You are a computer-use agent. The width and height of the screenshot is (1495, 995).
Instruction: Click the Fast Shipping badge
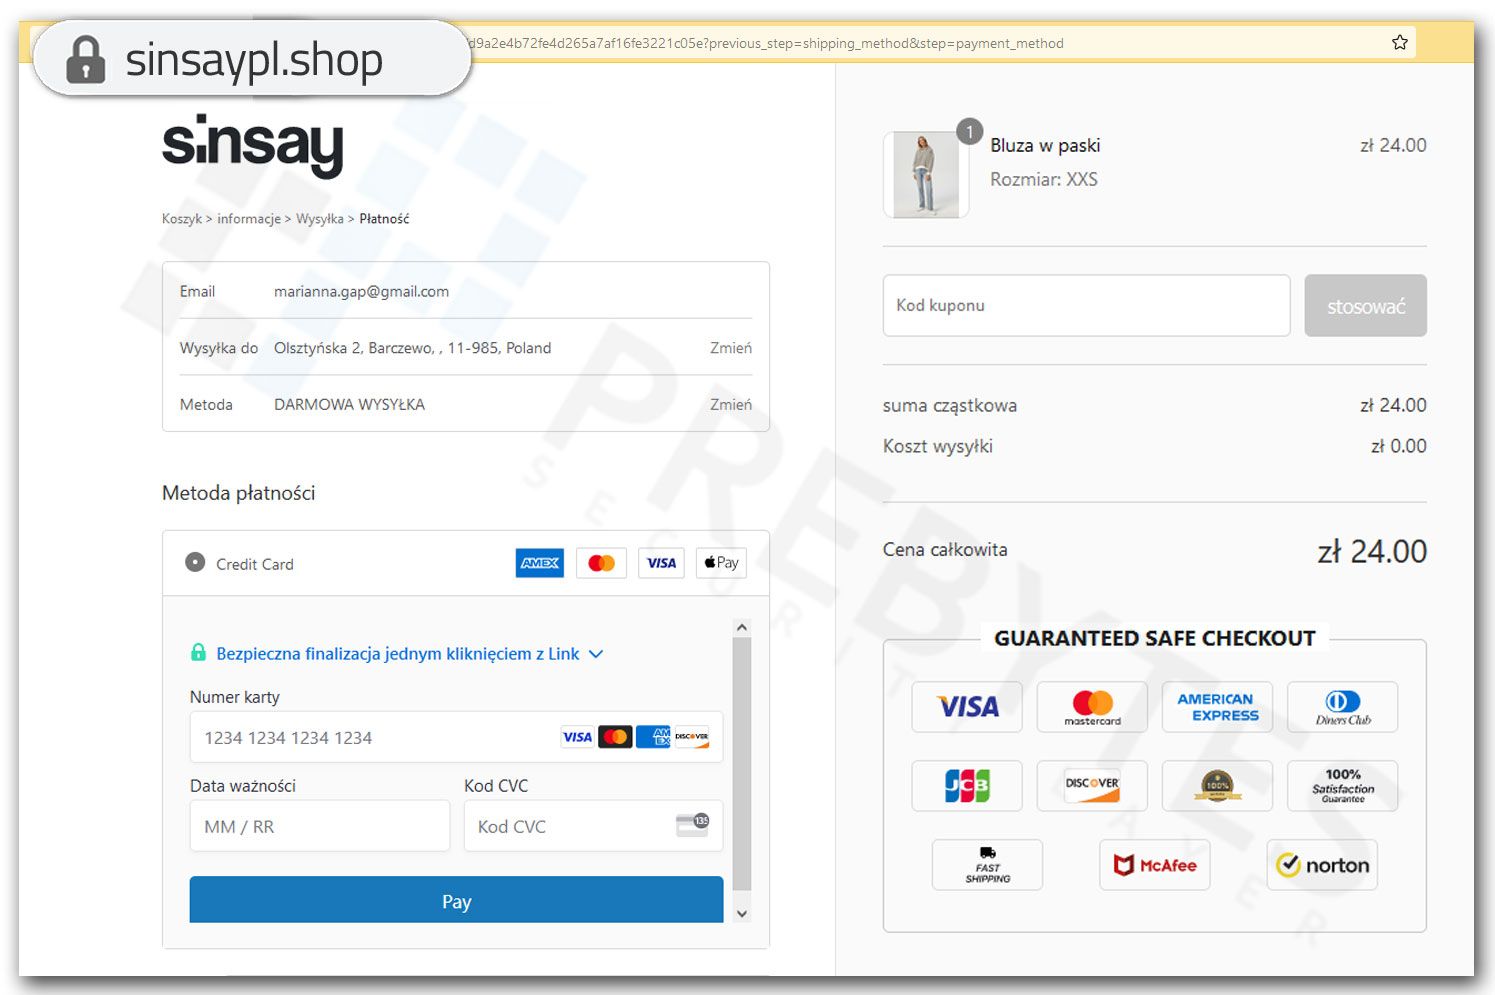(987, 865)
